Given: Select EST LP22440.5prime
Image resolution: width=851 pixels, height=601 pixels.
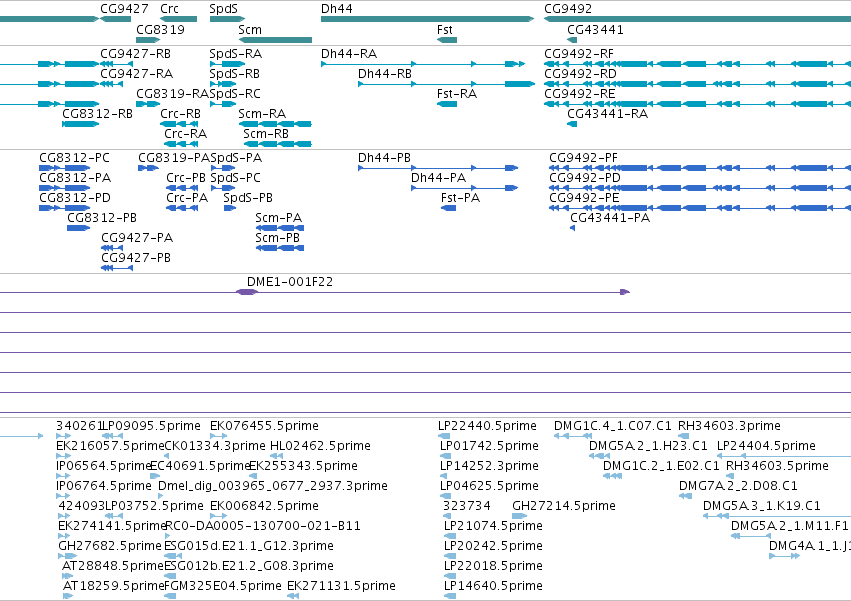Looking at the screenshot, I should (444, 436).
